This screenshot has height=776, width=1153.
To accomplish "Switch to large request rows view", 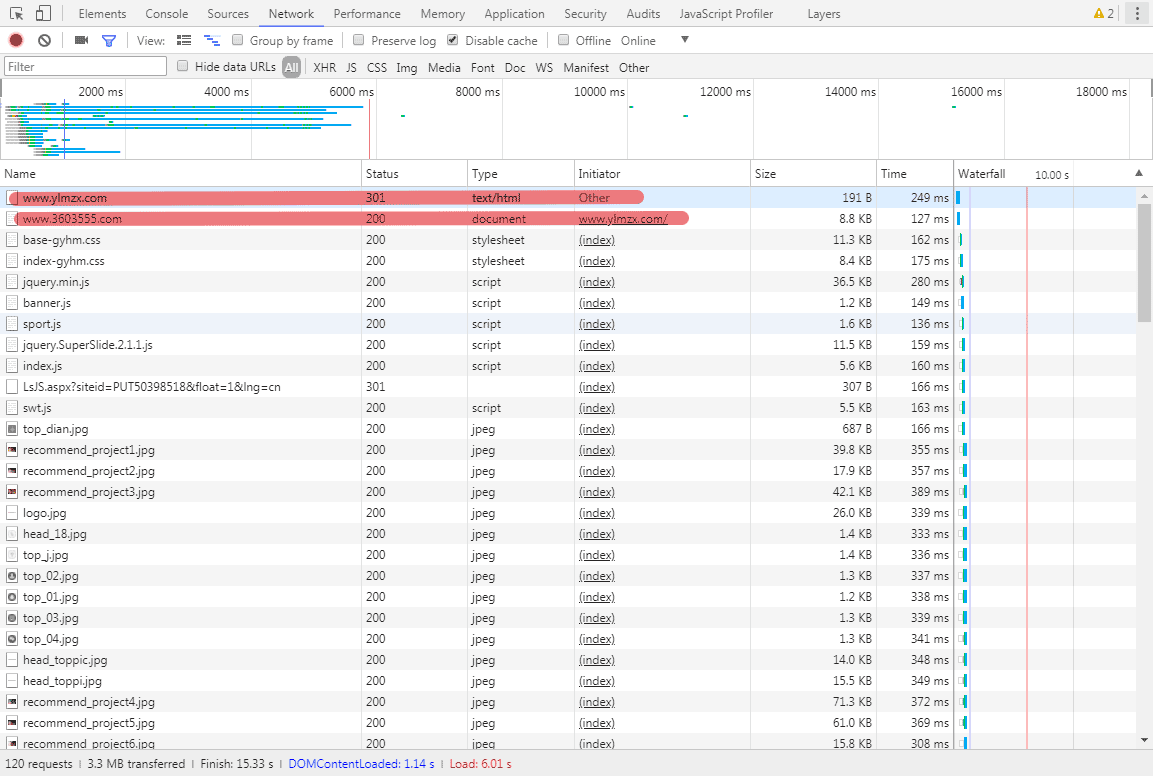I will click(184, 40).
